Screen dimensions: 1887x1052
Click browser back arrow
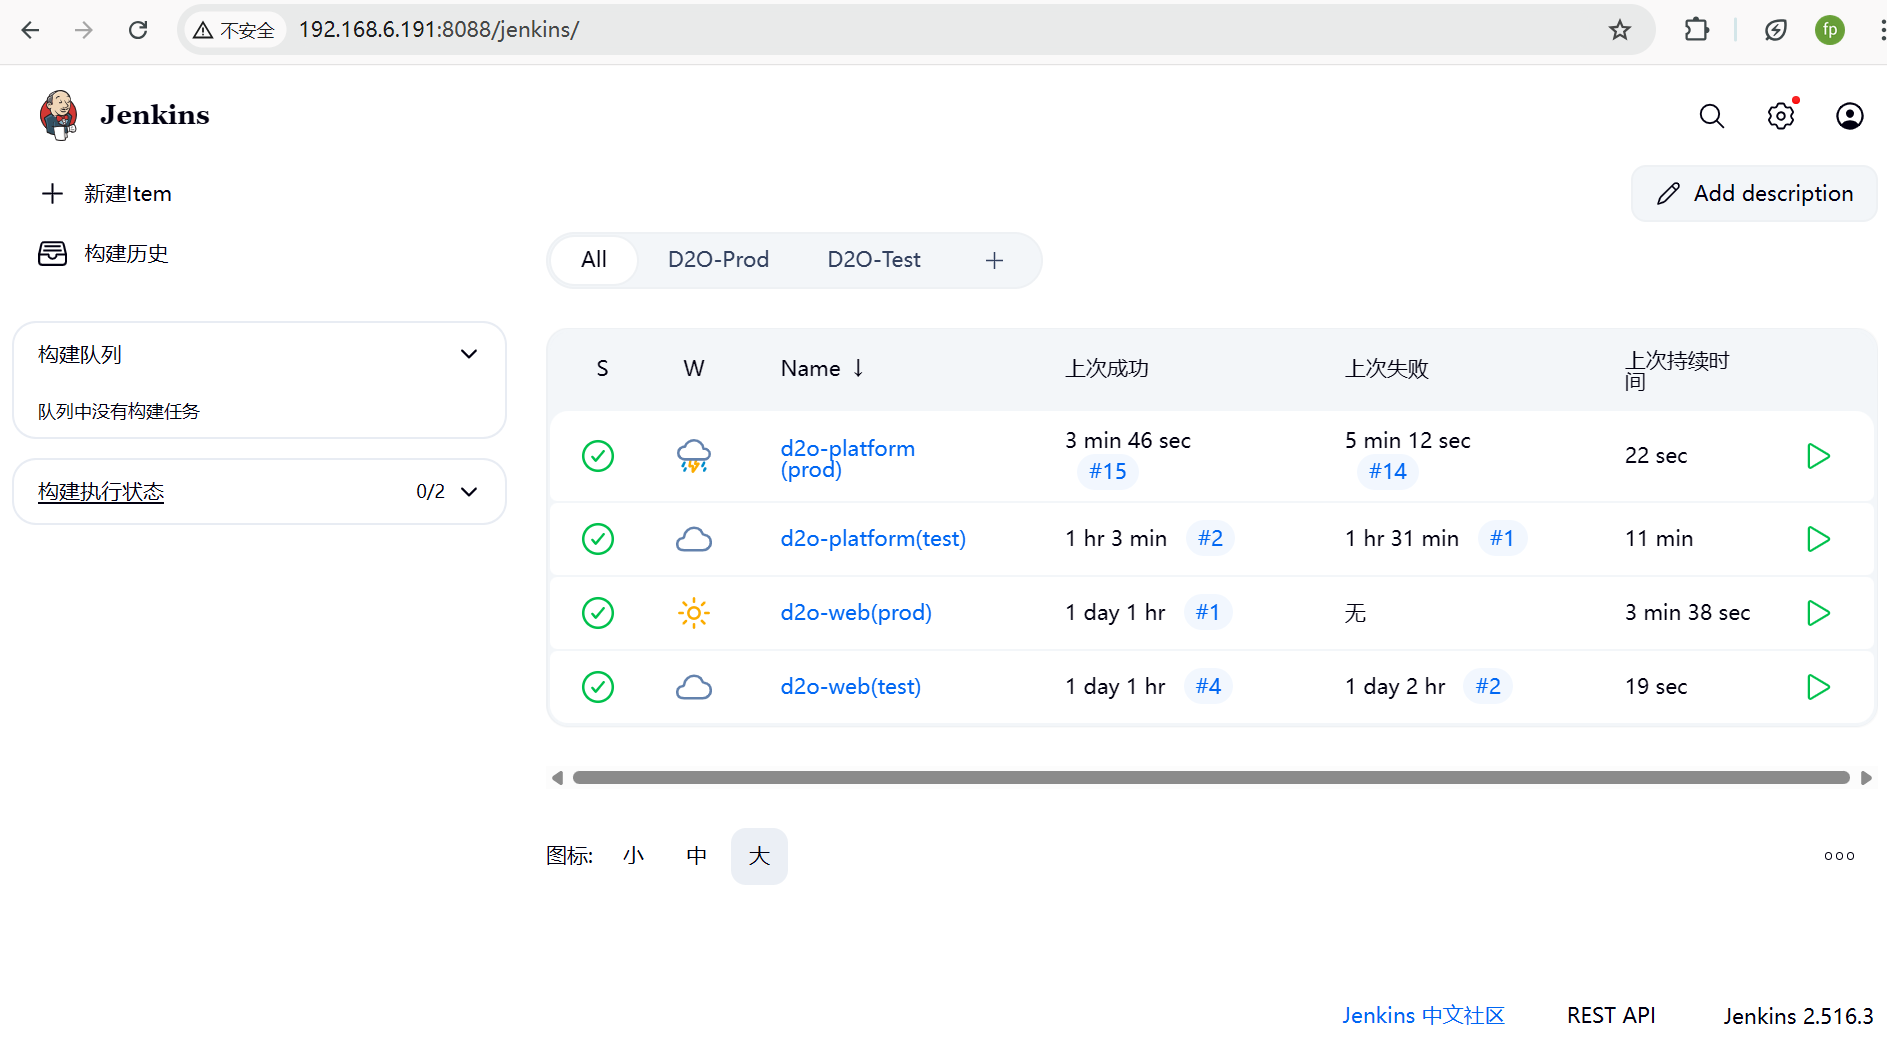tap(30, 30)
